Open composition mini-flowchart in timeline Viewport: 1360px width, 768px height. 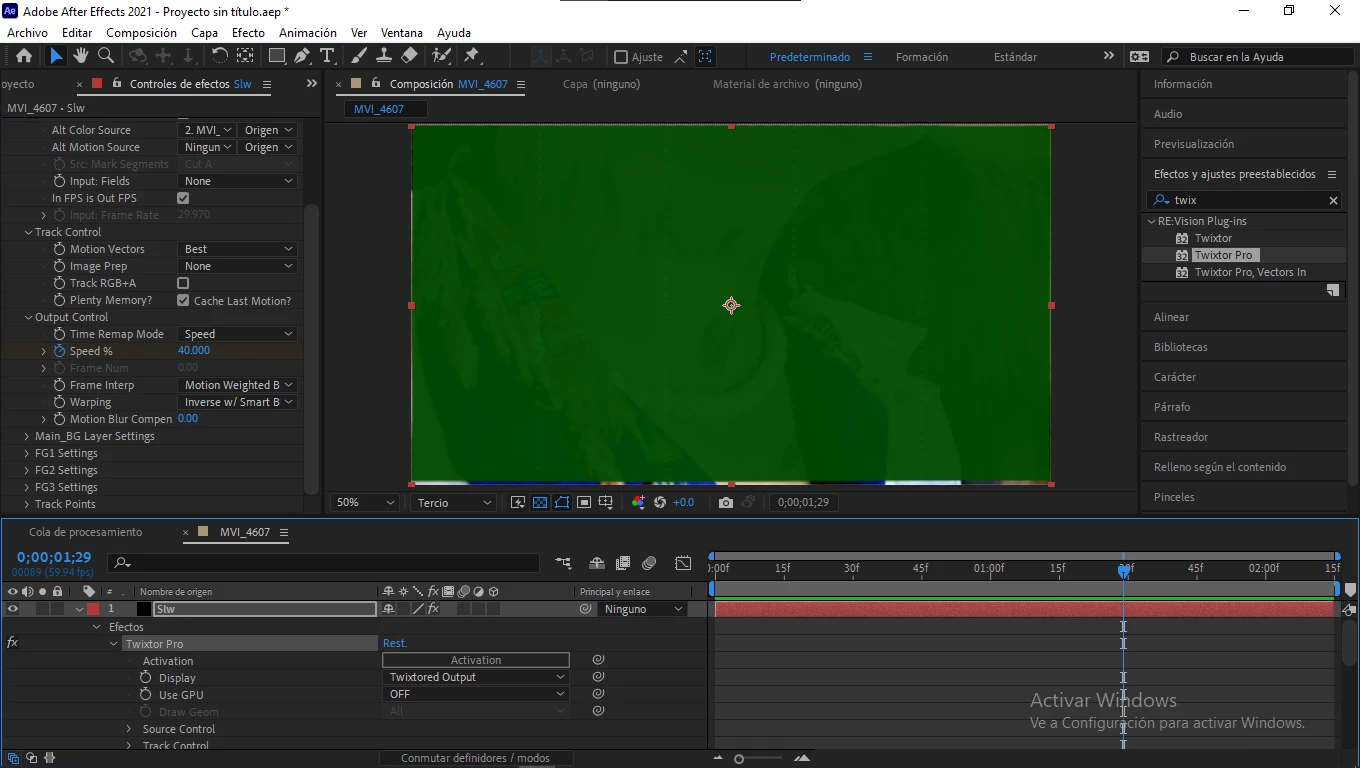(564, 563)
